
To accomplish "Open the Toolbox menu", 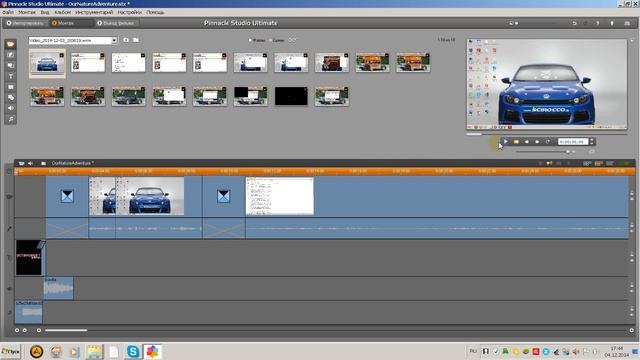I will [x=94, y=12].
